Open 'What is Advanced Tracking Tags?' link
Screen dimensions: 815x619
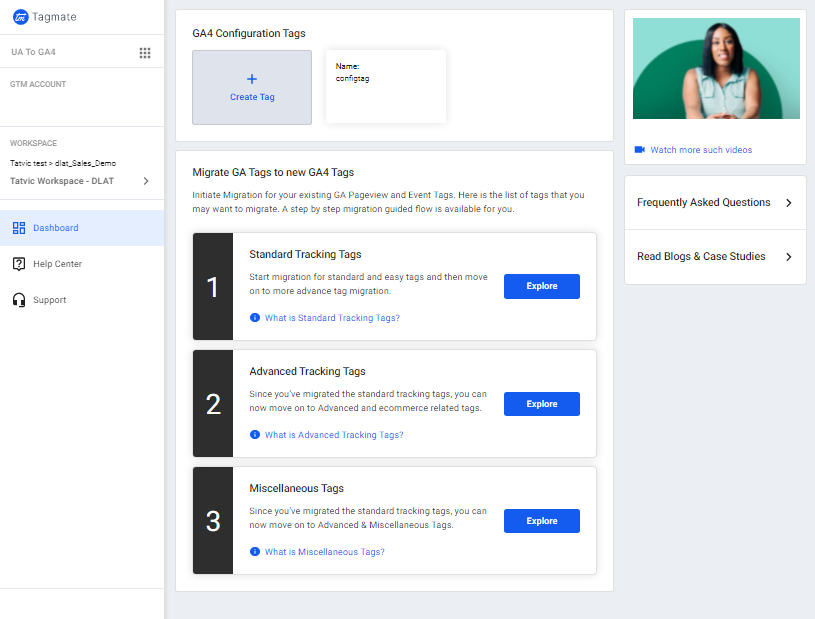click(334, 435)
